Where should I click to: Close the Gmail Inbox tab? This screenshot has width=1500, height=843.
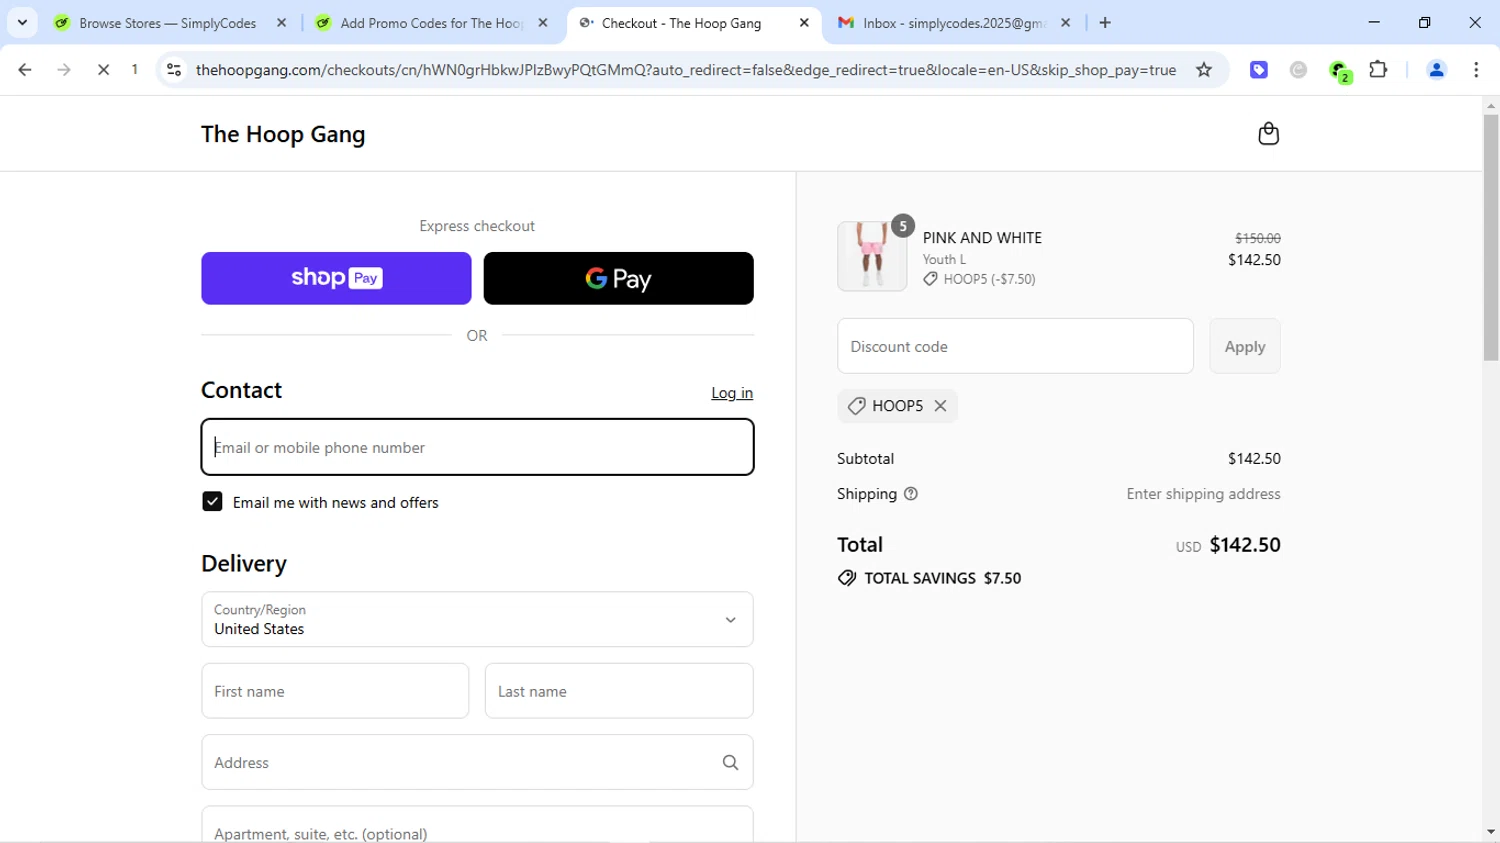[x=1066, y=23]
